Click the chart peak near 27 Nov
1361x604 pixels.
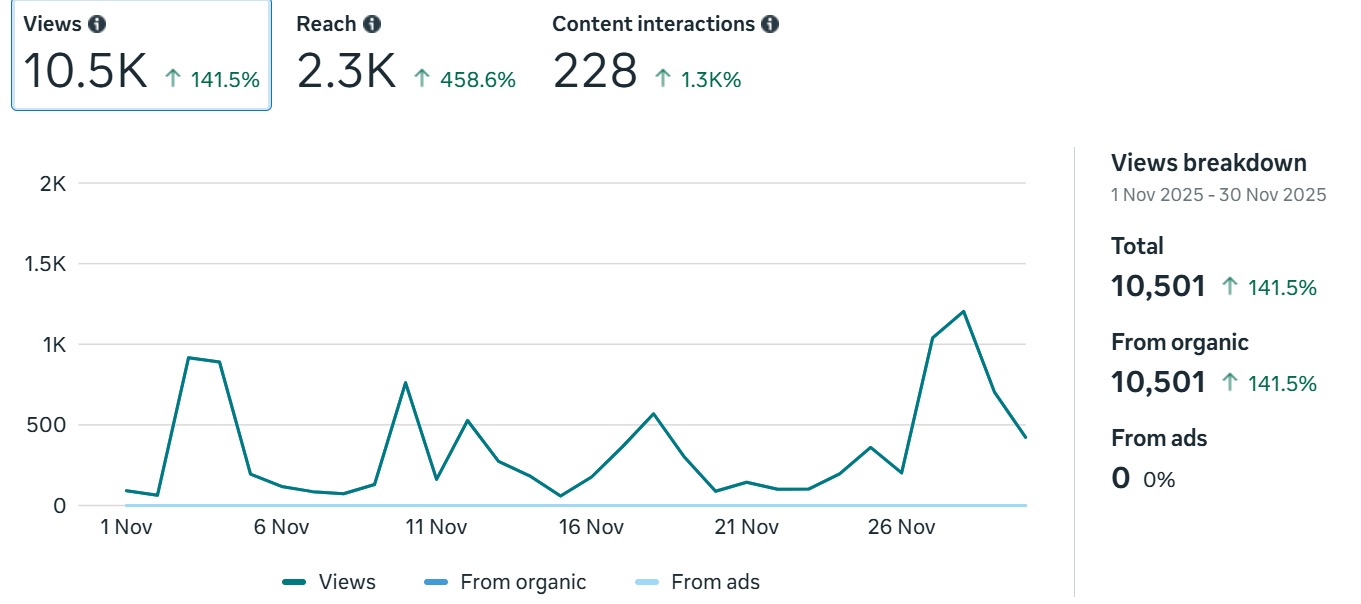pos(964,311)
